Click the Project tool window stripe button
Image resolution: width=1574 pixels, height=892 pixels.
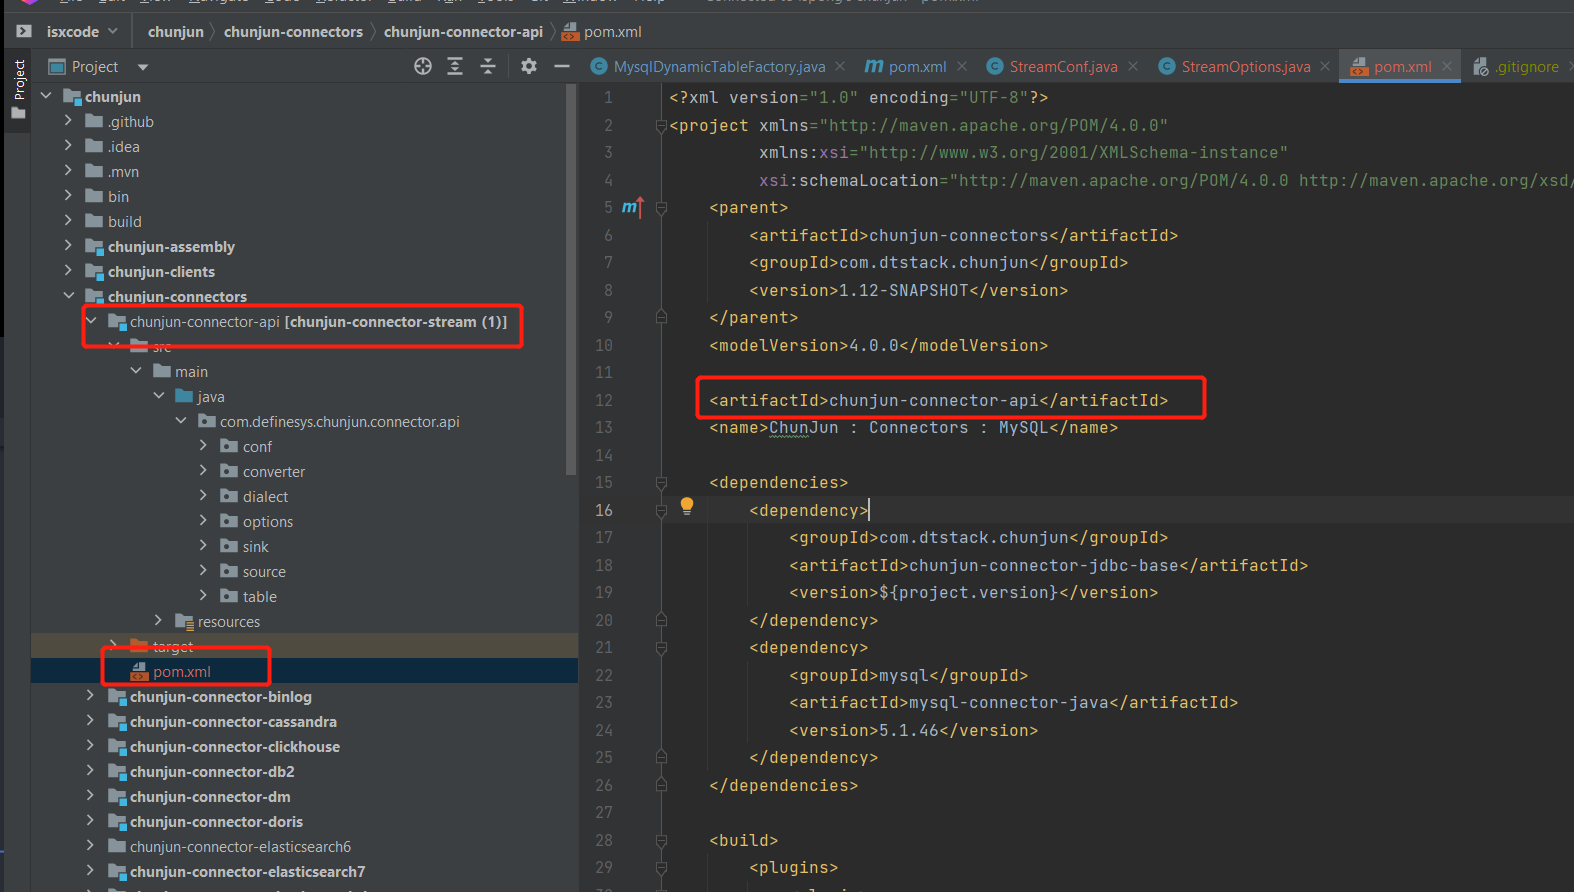coord(18,89)
